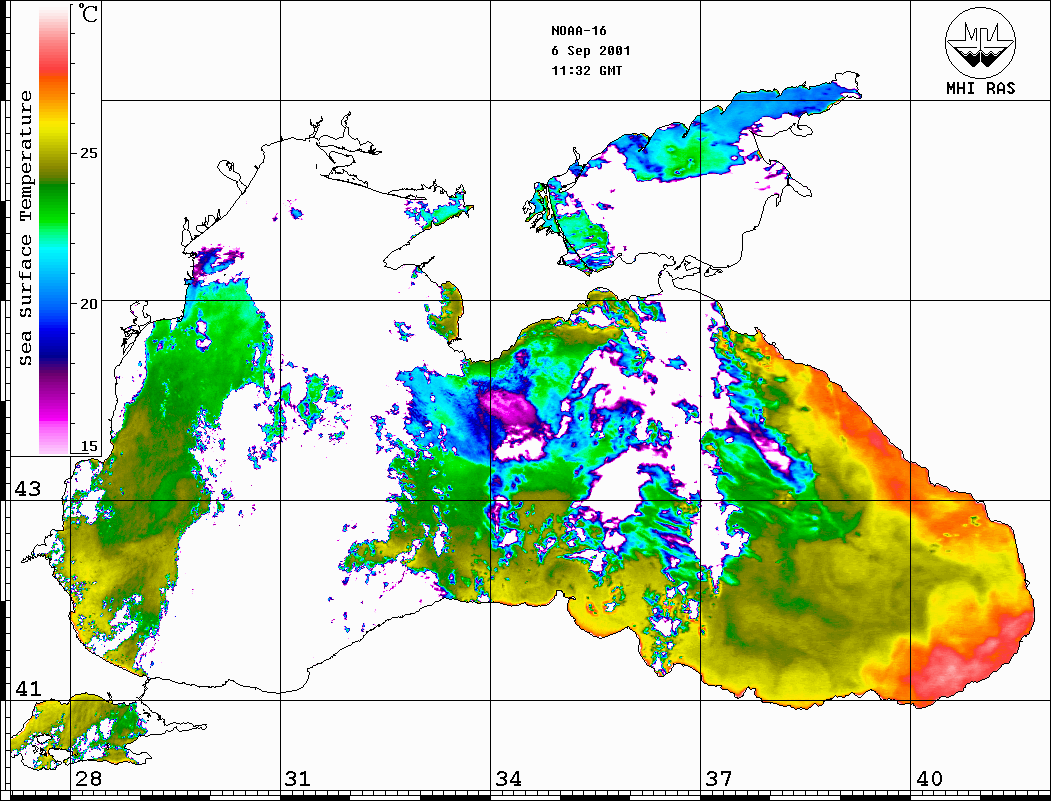This screenshot has height=801, width=1051.
Task: Click the 20 tick on the temperature scale
Action: (88, 304)
